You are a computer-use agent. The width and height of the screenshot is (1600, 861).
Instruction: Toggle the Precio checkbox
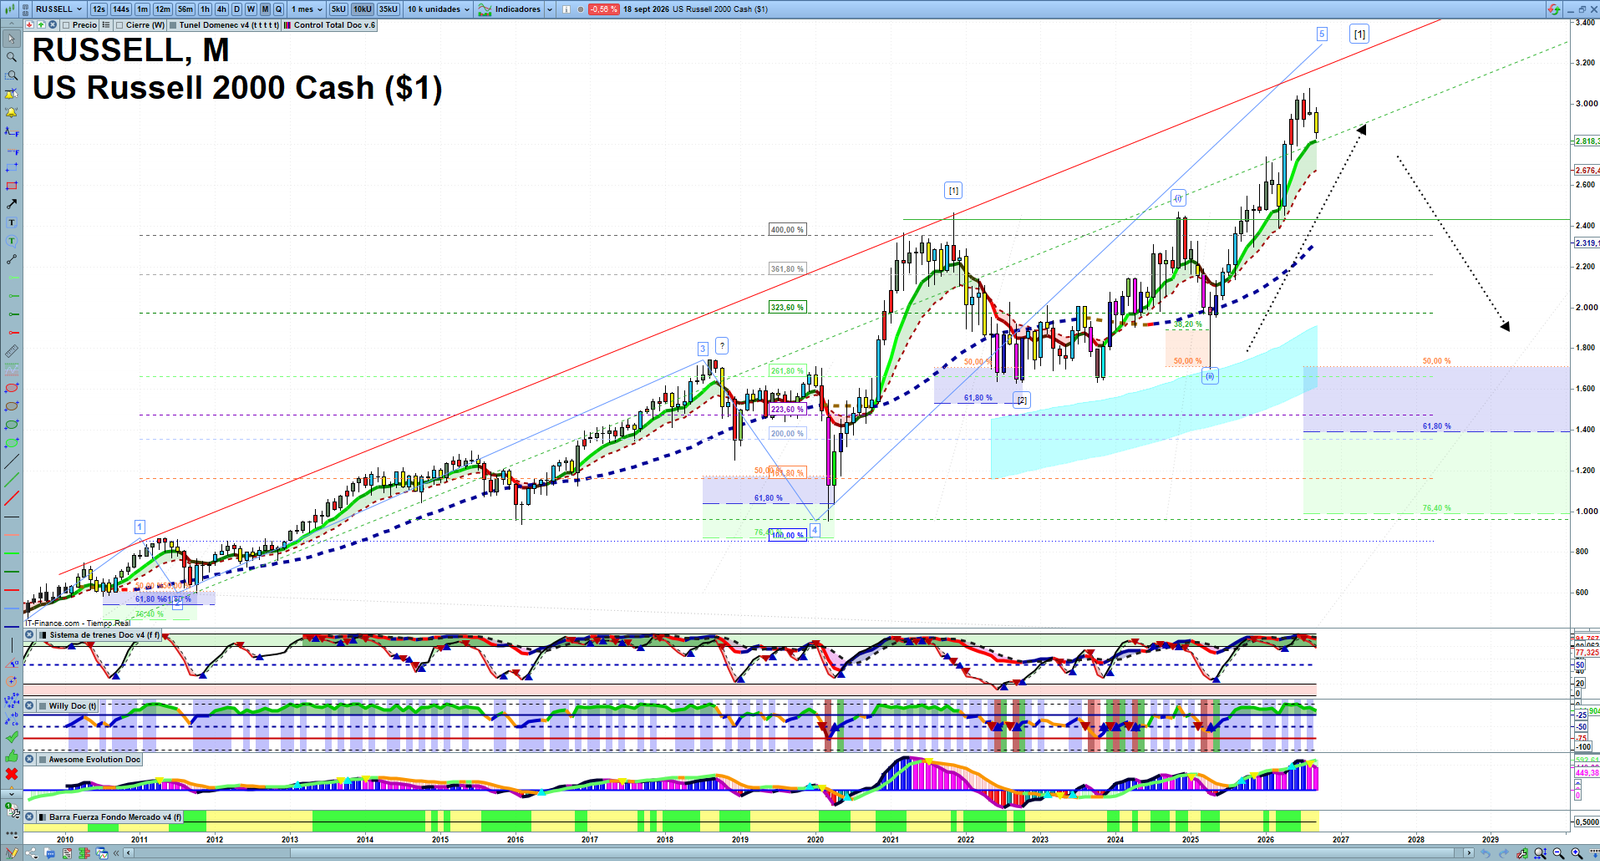pos(66,25)
